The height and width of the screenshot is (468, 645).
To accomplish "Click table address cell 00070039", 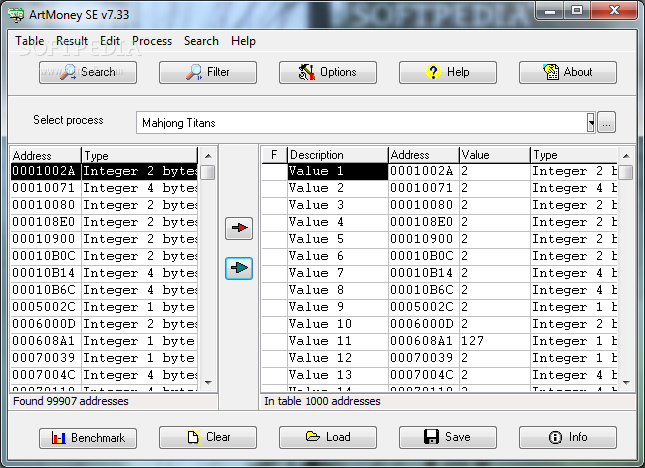I will coord(423,358).
